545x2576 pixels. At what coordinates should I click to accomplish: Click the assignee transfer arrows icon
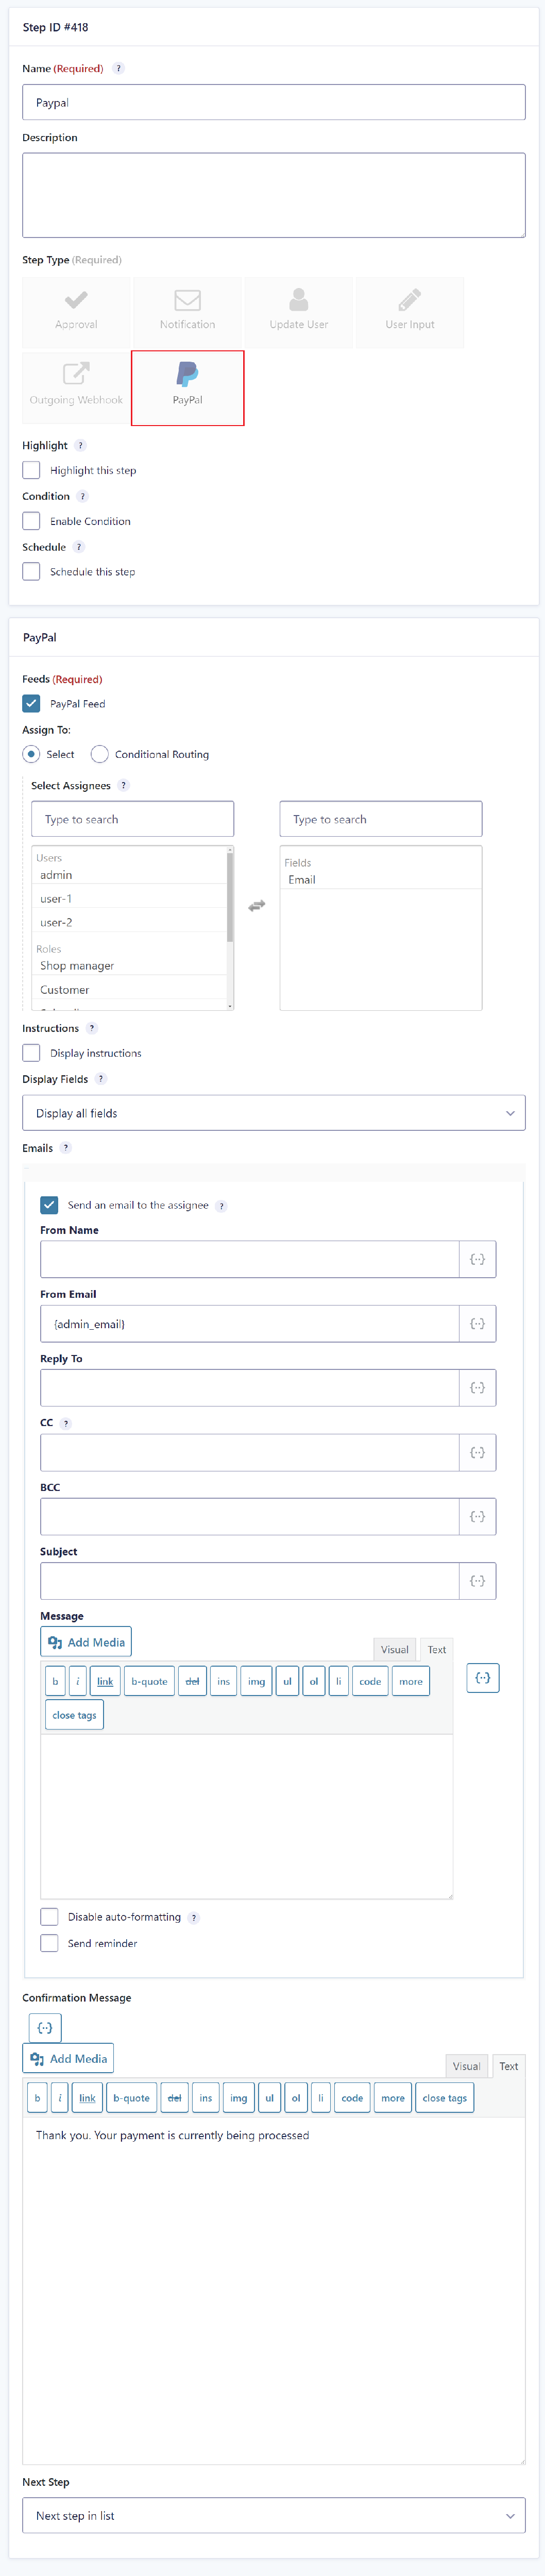coord(257,905)
